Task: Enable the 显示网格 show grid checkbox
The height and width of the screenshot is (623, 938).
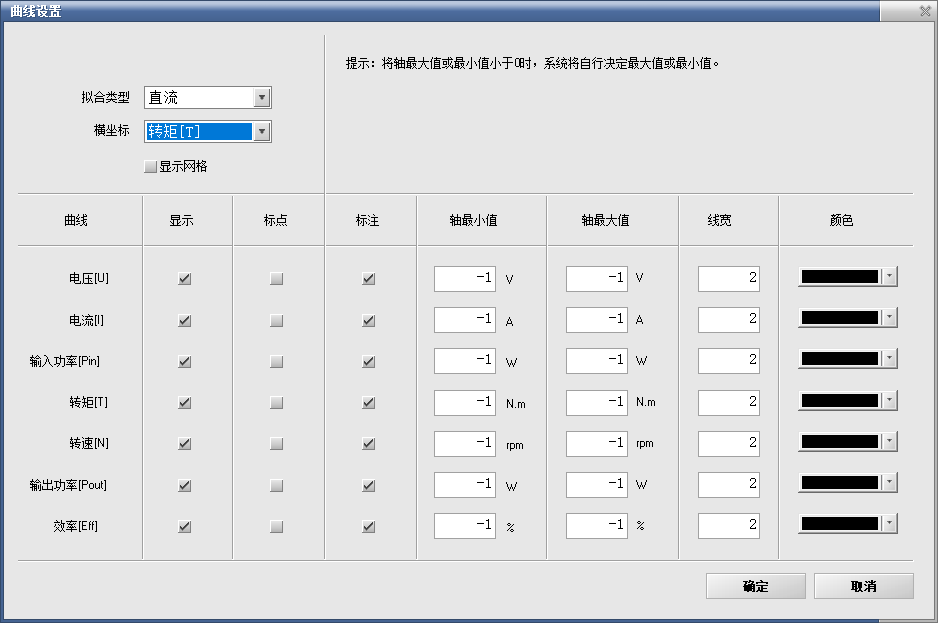Action: [151, 167]
